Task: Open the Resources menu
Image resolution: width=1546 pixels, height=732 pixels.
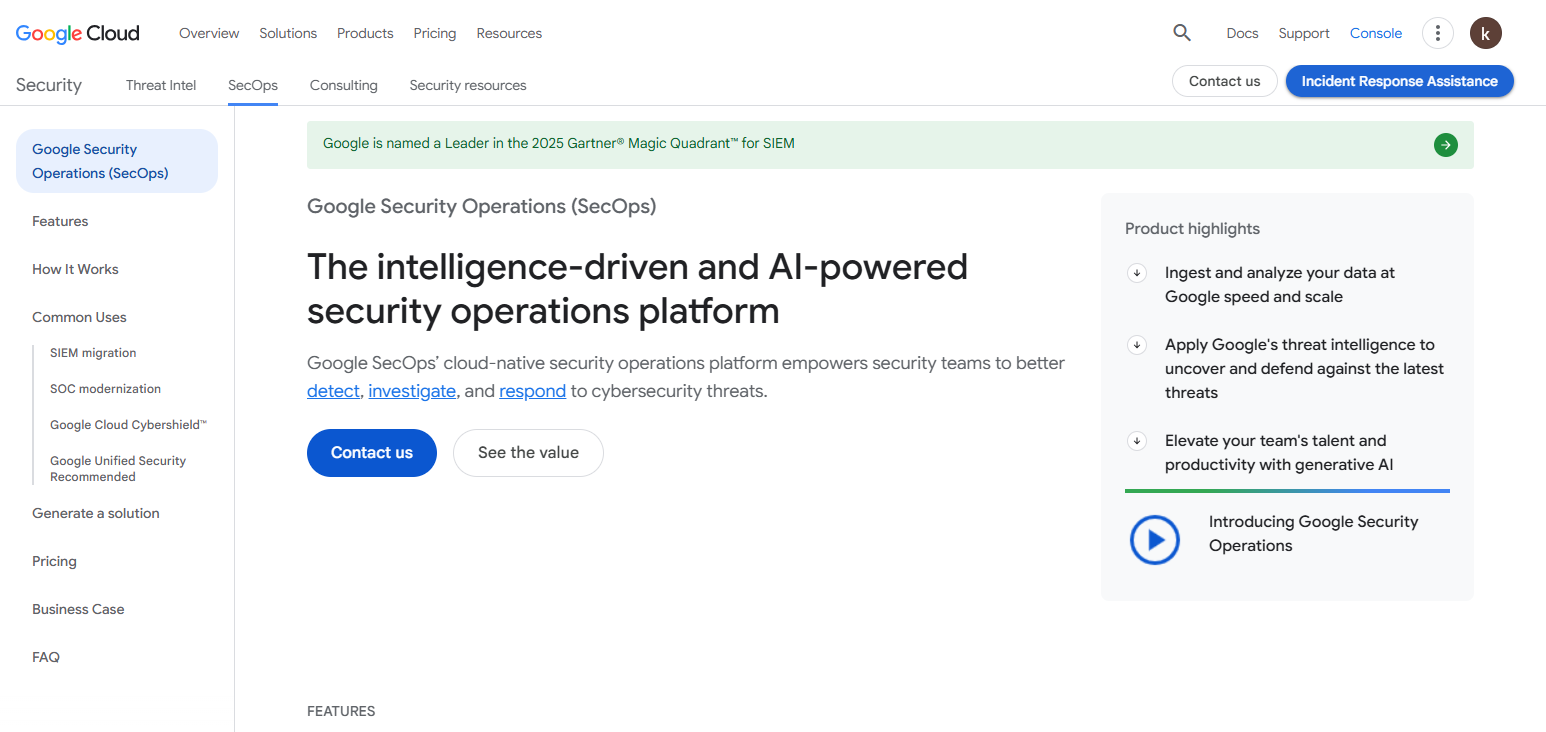Action: (x=509, y=33)
